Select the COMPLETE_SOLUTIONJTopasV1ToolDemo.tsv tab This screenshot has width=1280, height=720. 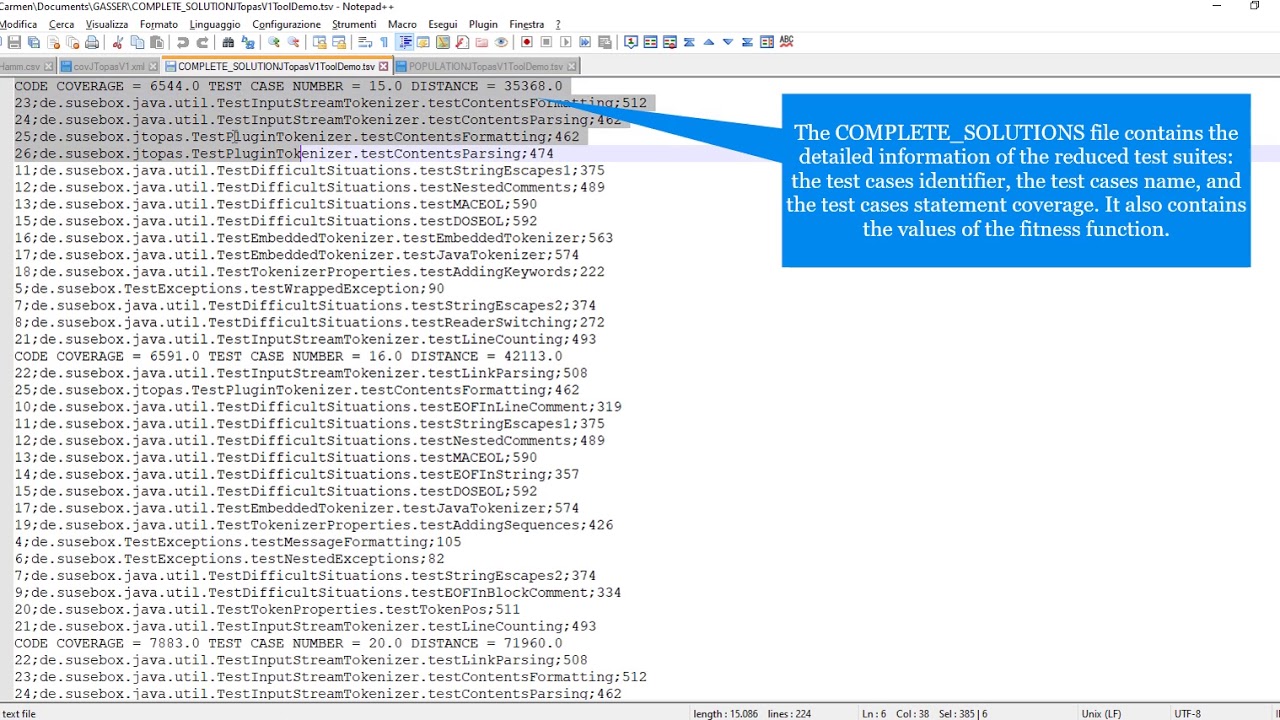coord(276,67)
